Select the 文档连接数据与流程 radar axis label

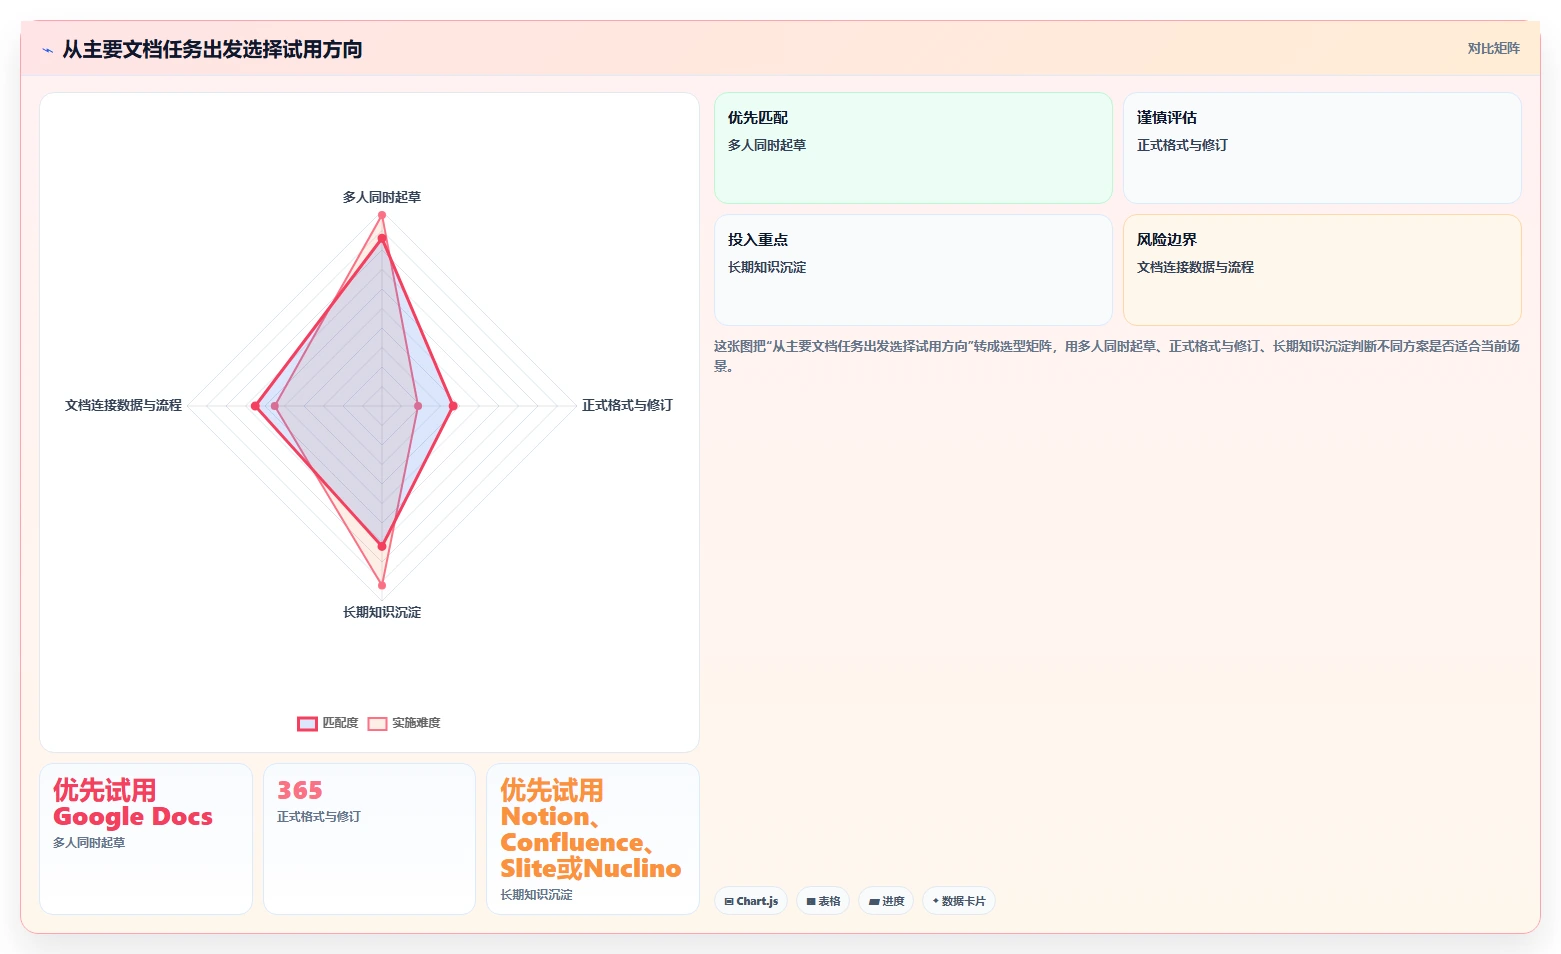(x=124, y=405)
